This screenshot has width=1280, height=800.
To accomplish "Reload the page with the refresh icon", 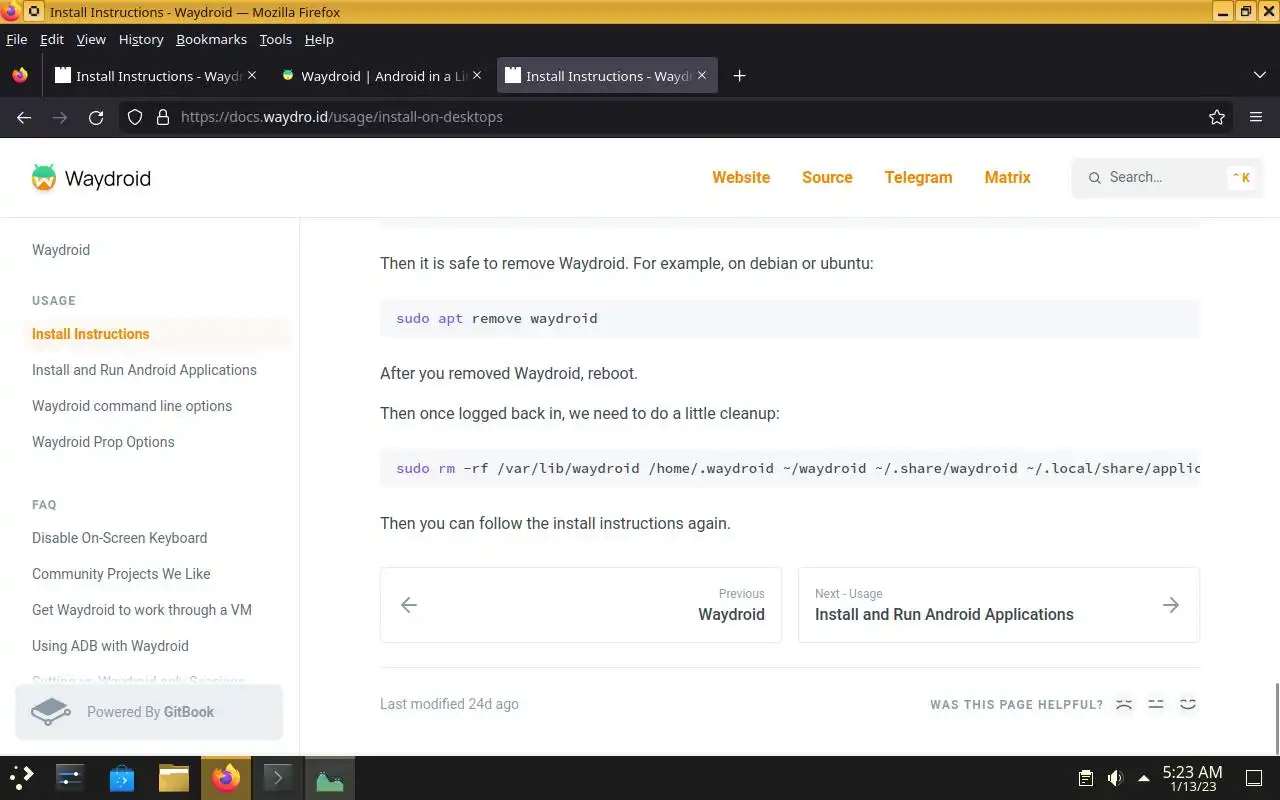I will [x=96, y=117].
